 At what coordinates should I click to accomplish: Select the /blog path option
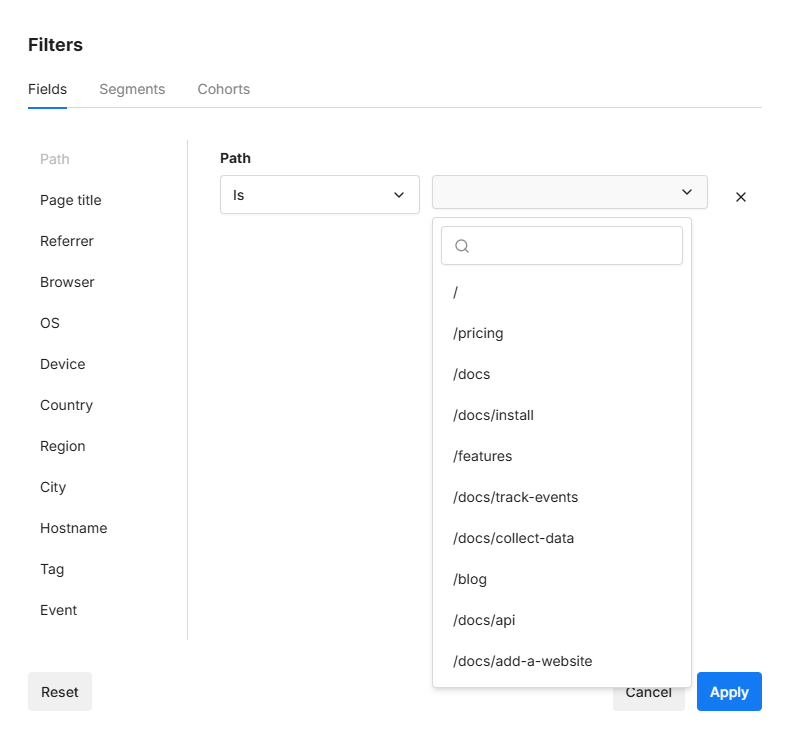(x=470, y=579)
